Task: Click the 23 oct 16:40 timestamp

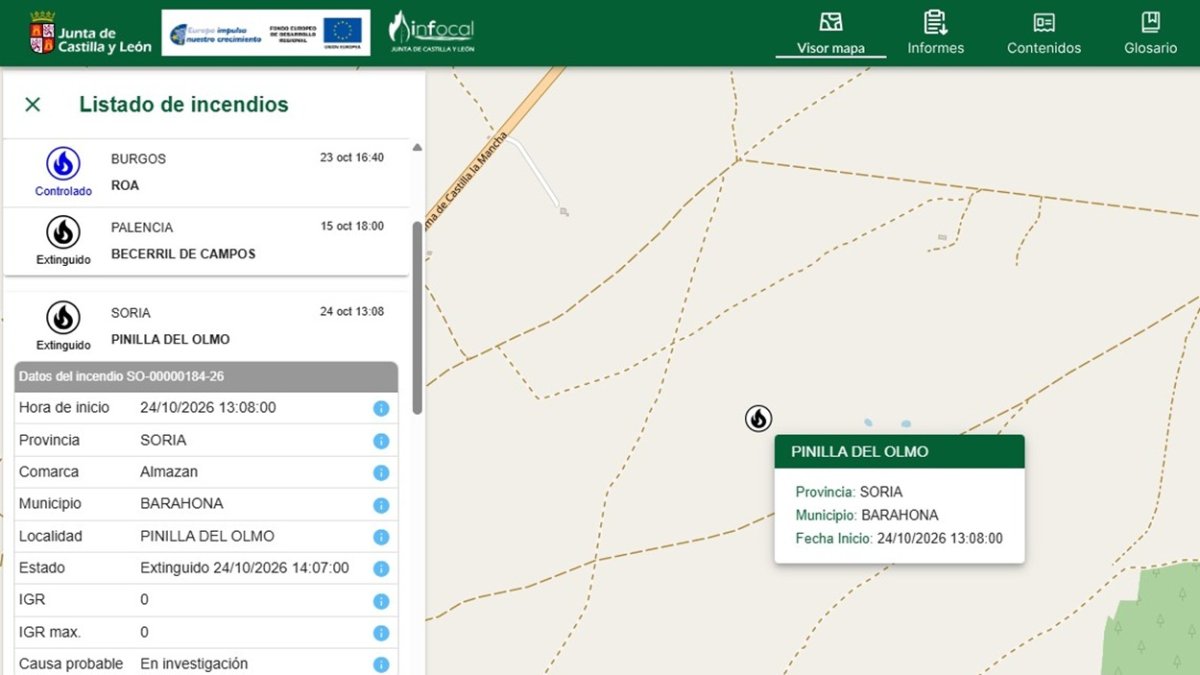Action: [352, 158]
